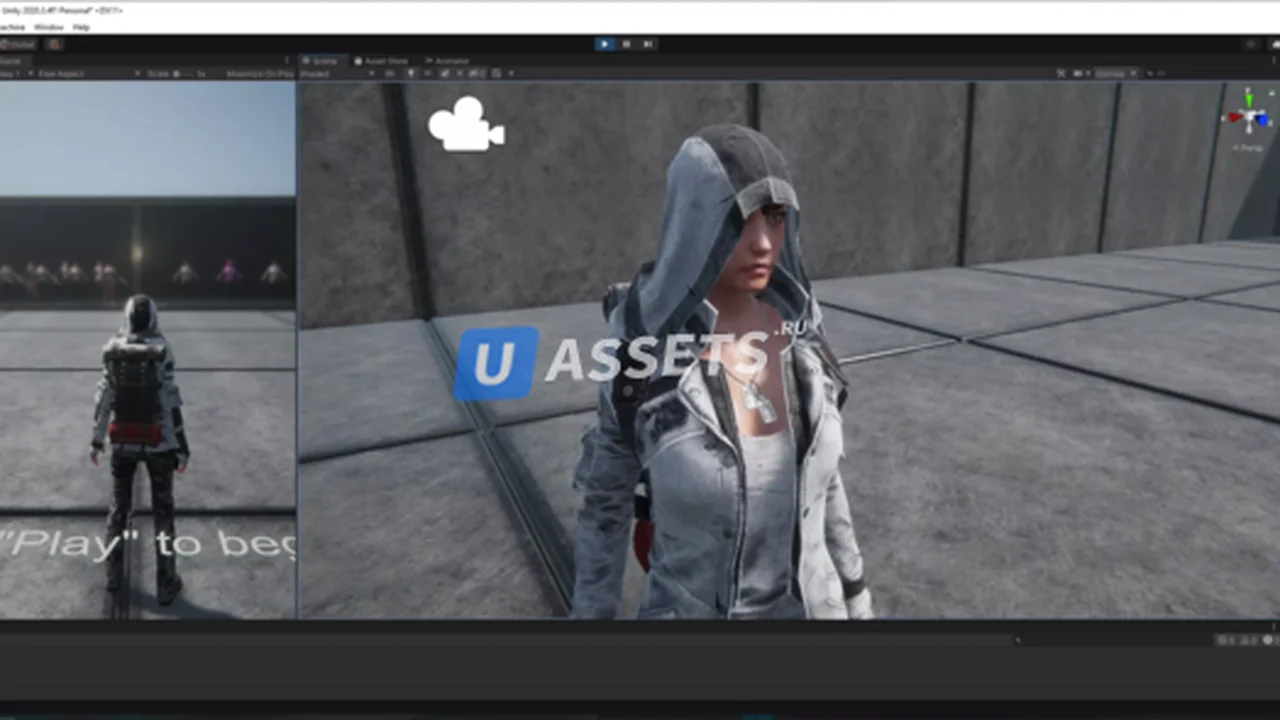Toggle scene effects icon

(445, 73)
